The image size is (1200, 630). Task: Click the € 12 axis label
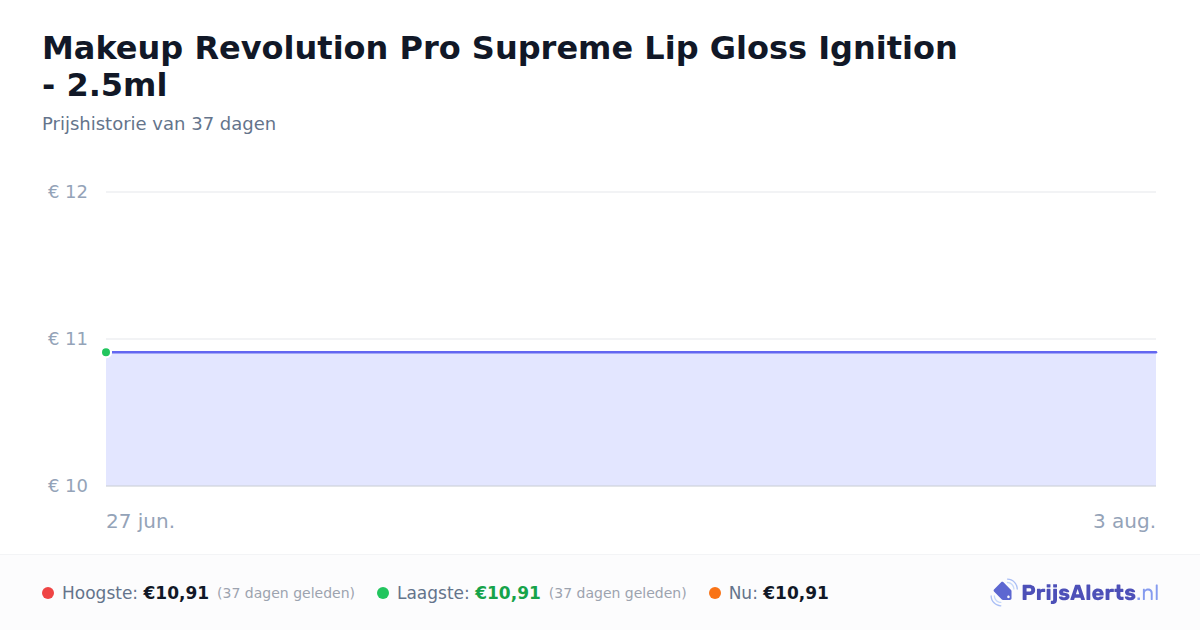68,192
